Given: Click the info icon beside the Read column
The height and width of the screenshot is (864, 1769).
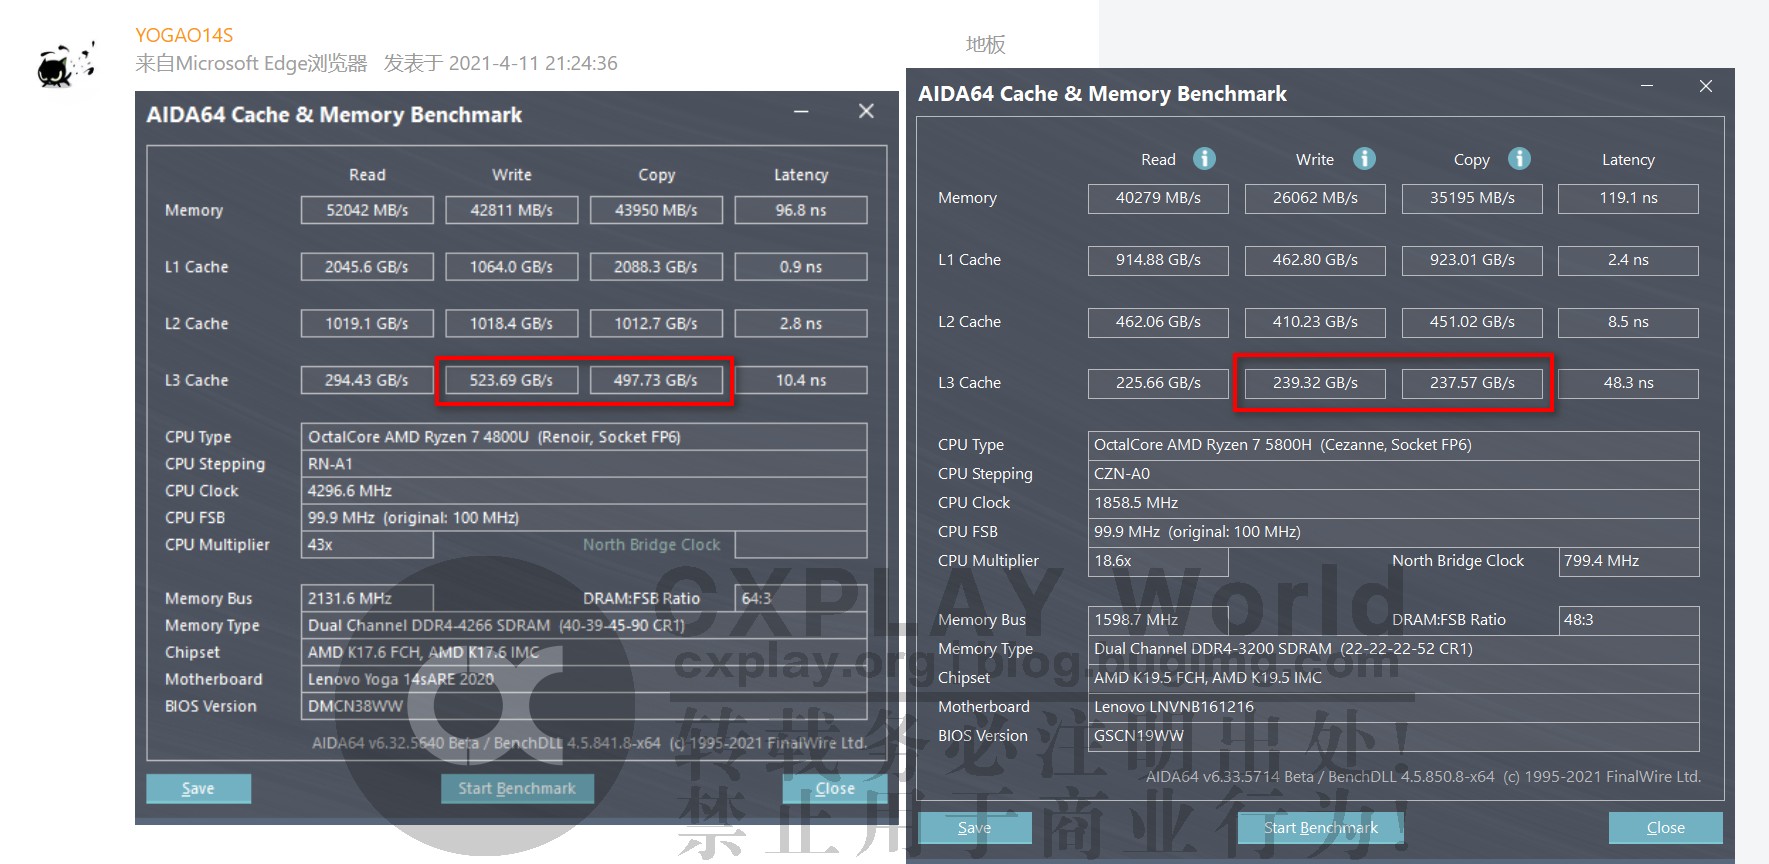Looking at the screenshot, I should click(x=1205, y=159).
